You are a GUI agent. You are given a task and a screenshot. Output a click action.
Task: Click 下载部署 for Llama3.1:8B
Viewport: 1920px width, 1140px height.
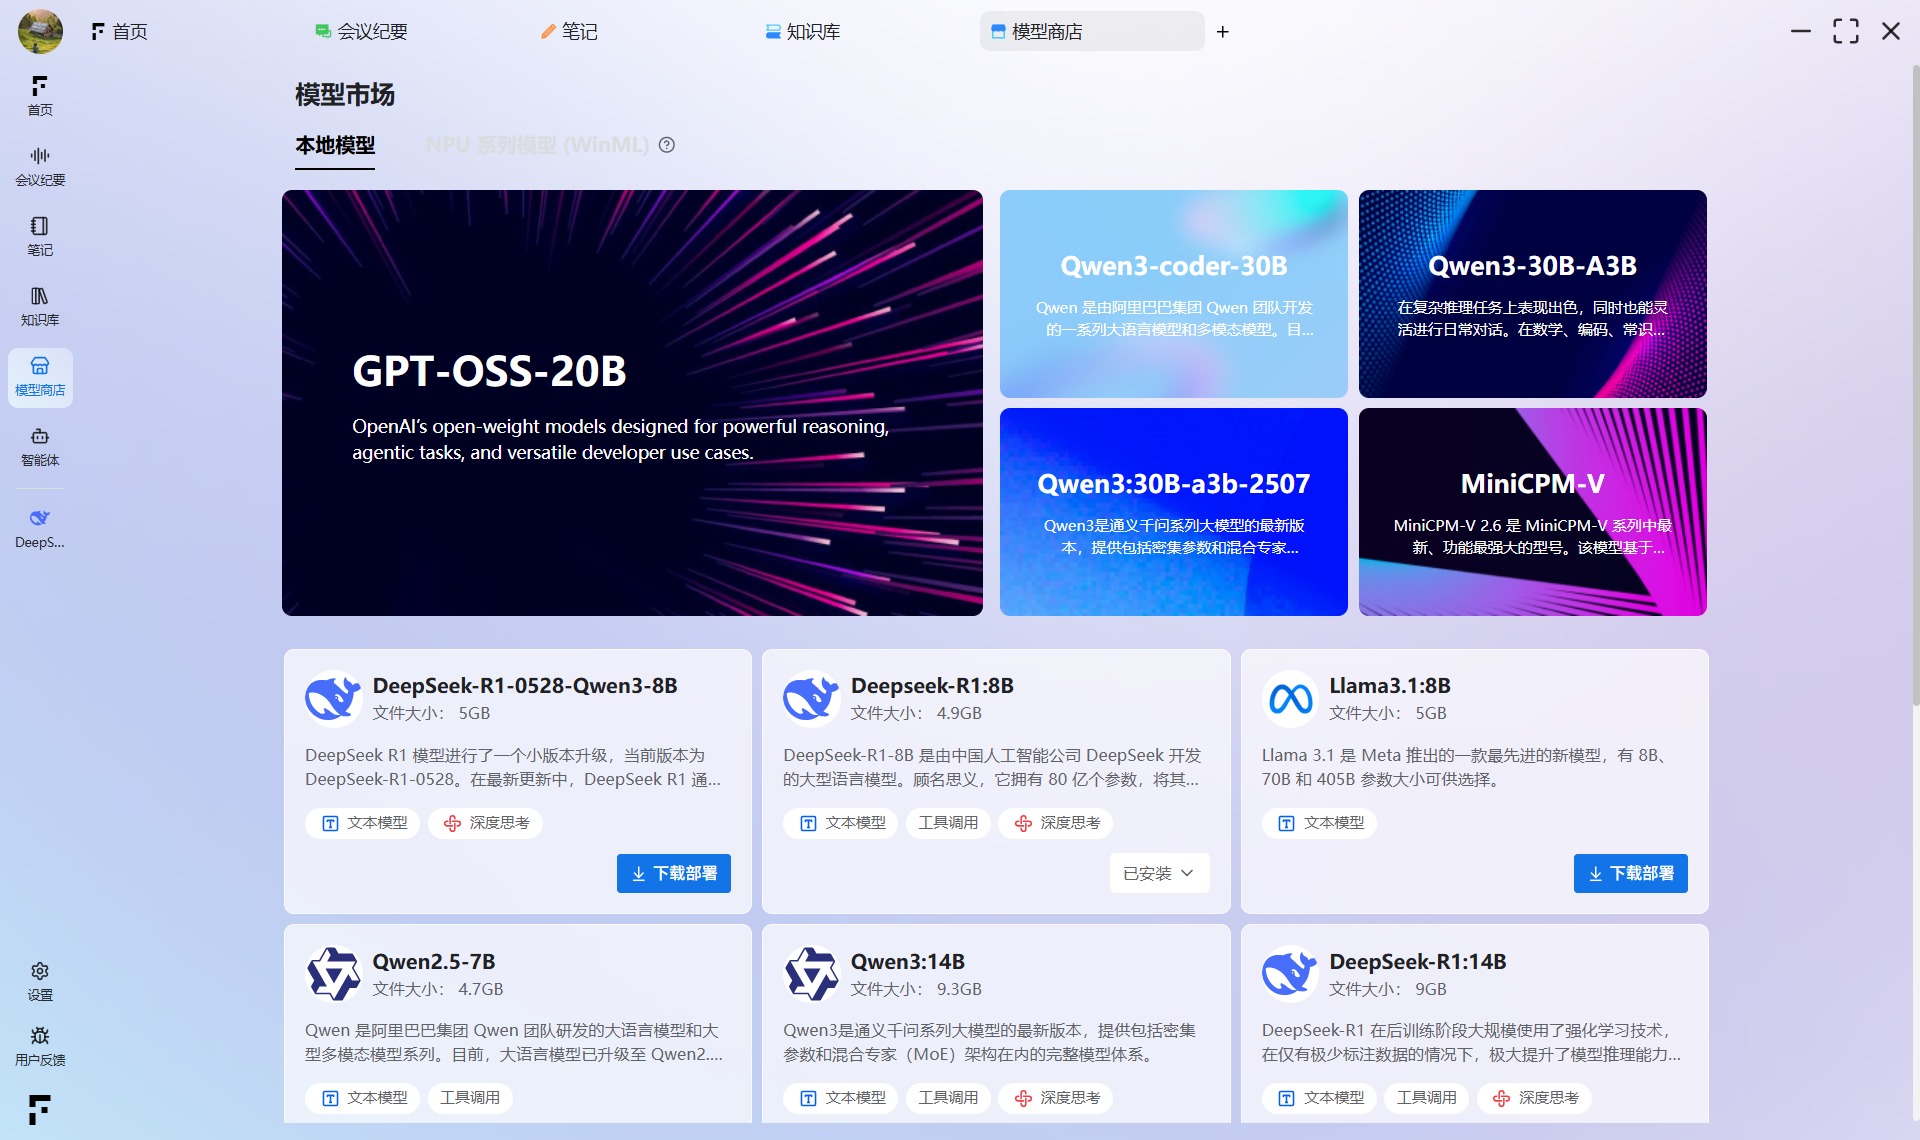1630,873
